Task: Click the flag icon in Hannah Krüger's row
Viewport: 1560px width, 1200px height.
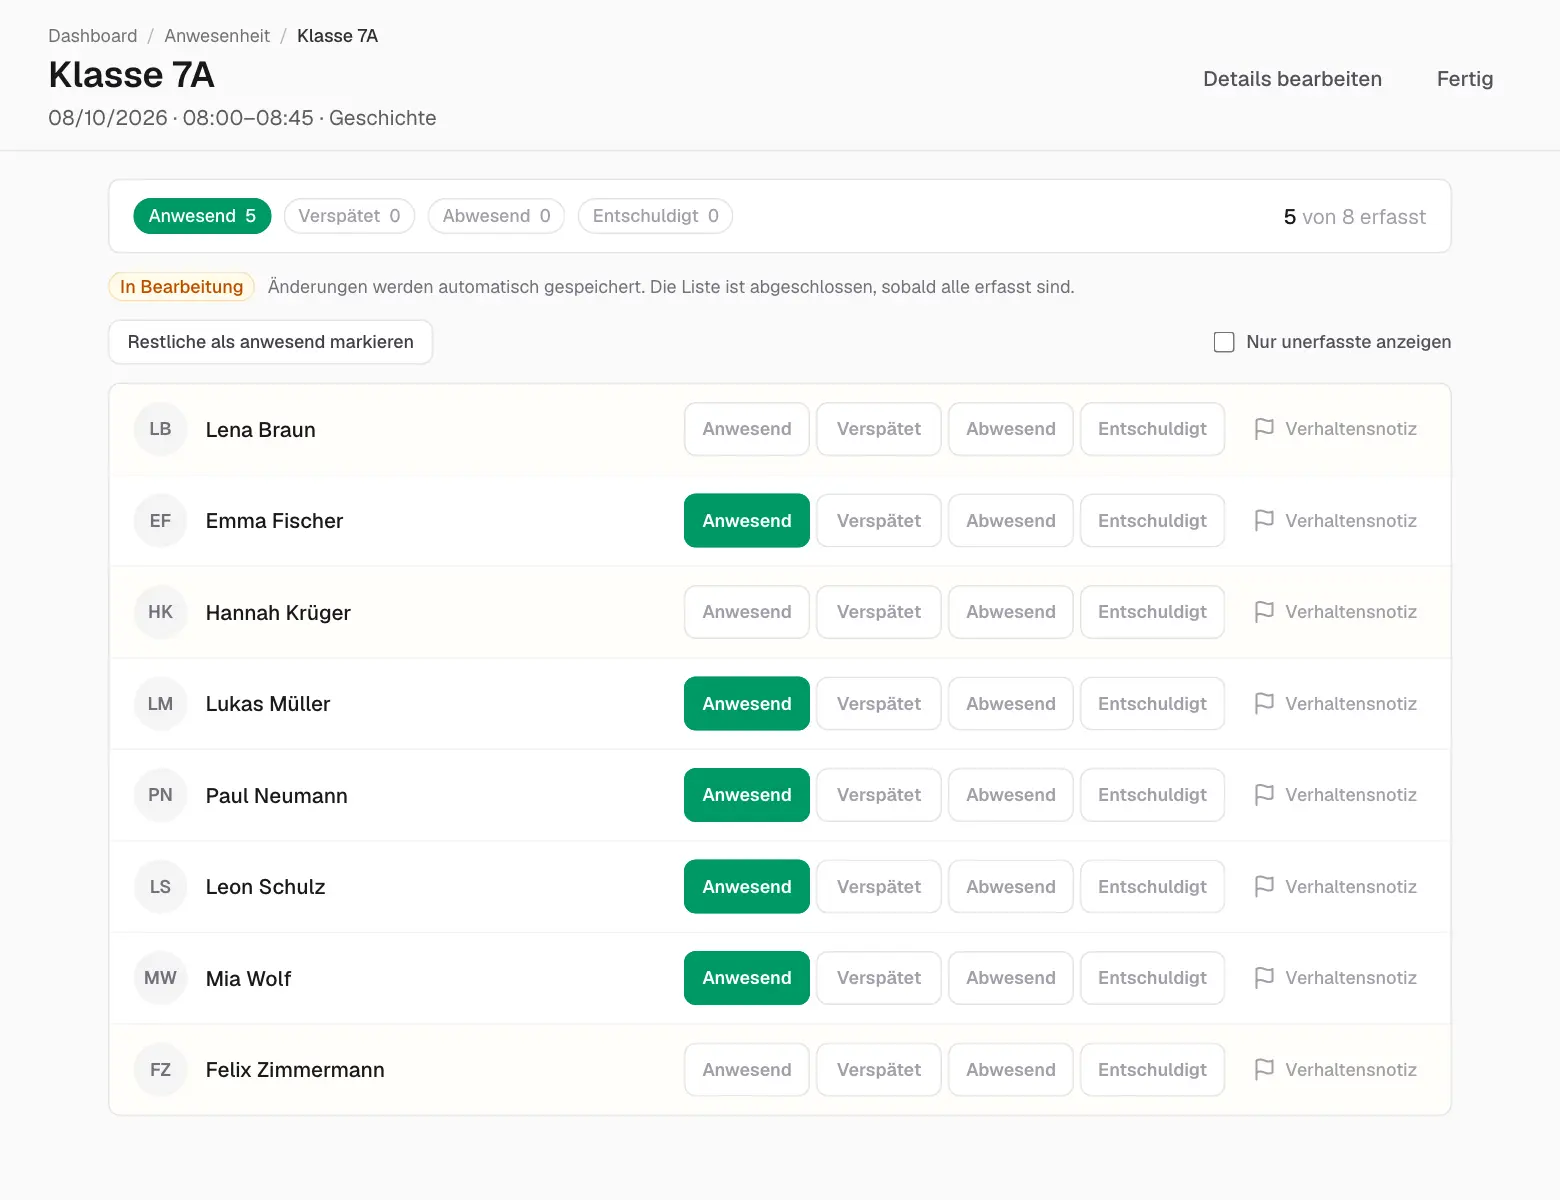Action: (x=1264, y=612)
